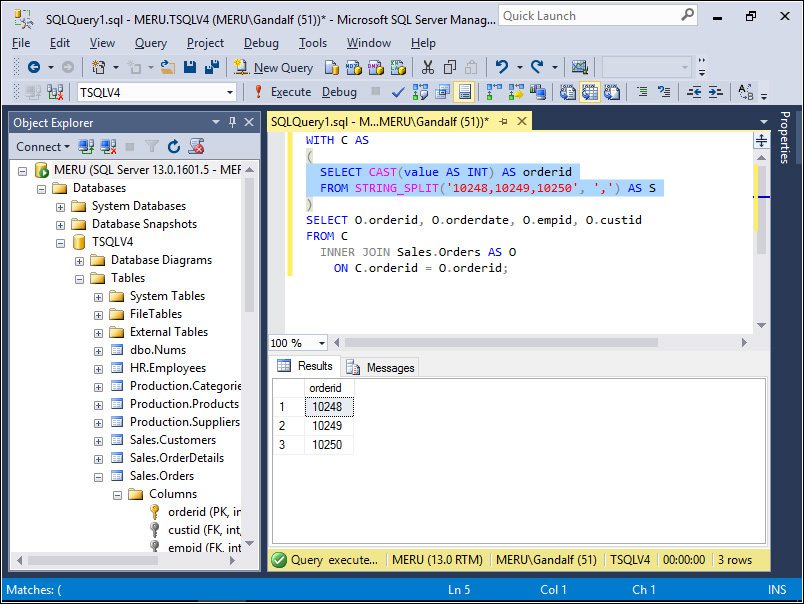Open the 100 % zoom level dropdown
The width and height of the screenshot is (804, 604).
(x=323, y=343)
